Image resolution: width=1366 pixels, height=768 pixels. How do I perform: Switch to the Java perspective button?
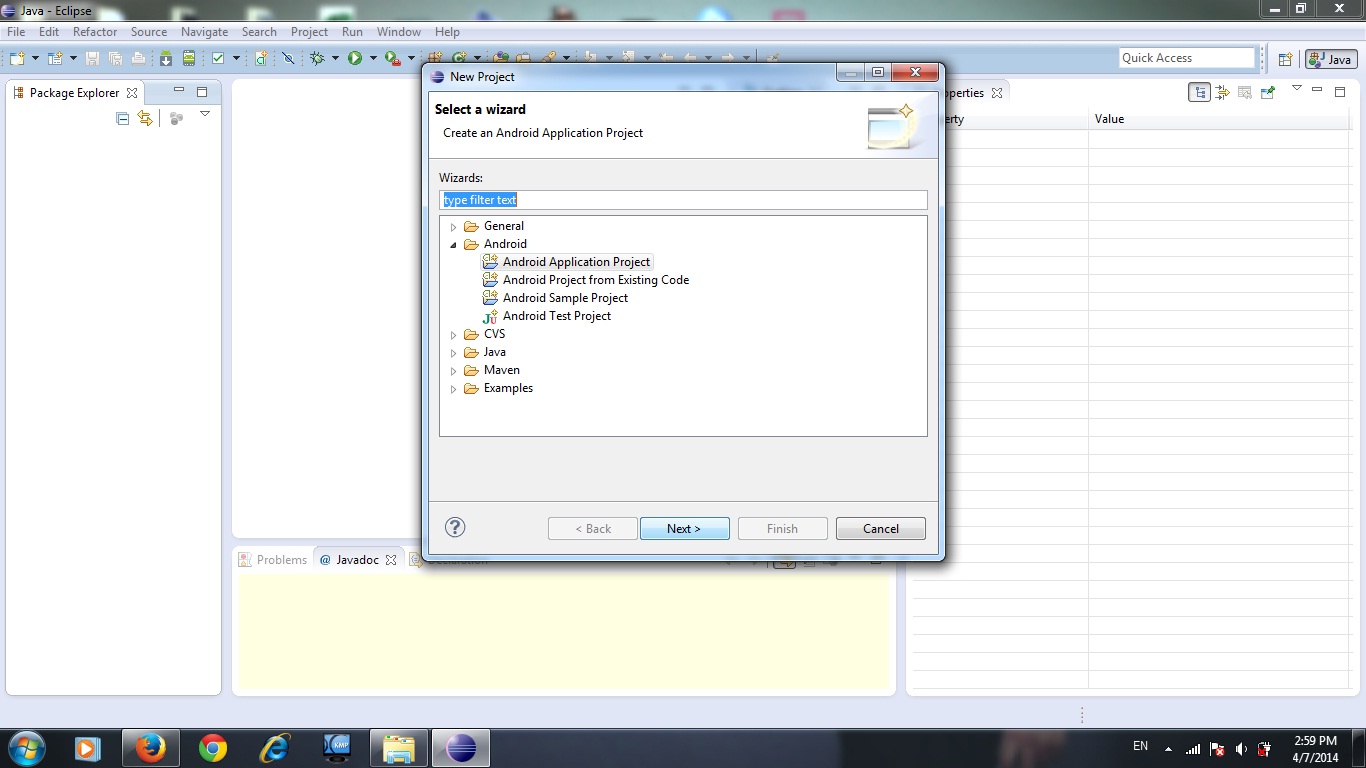[1331, 59]
